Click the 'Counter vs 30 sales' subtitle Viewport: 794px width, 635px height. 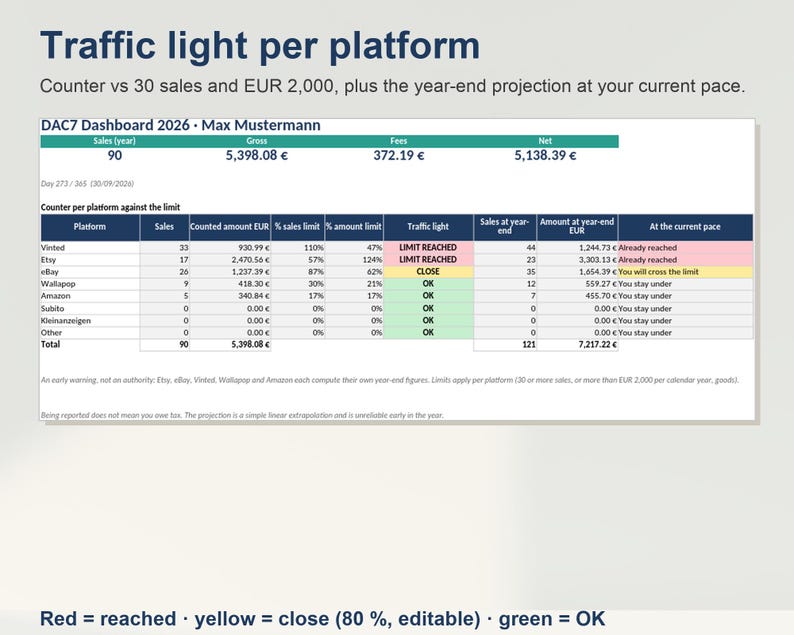click(x=392, y=86)
